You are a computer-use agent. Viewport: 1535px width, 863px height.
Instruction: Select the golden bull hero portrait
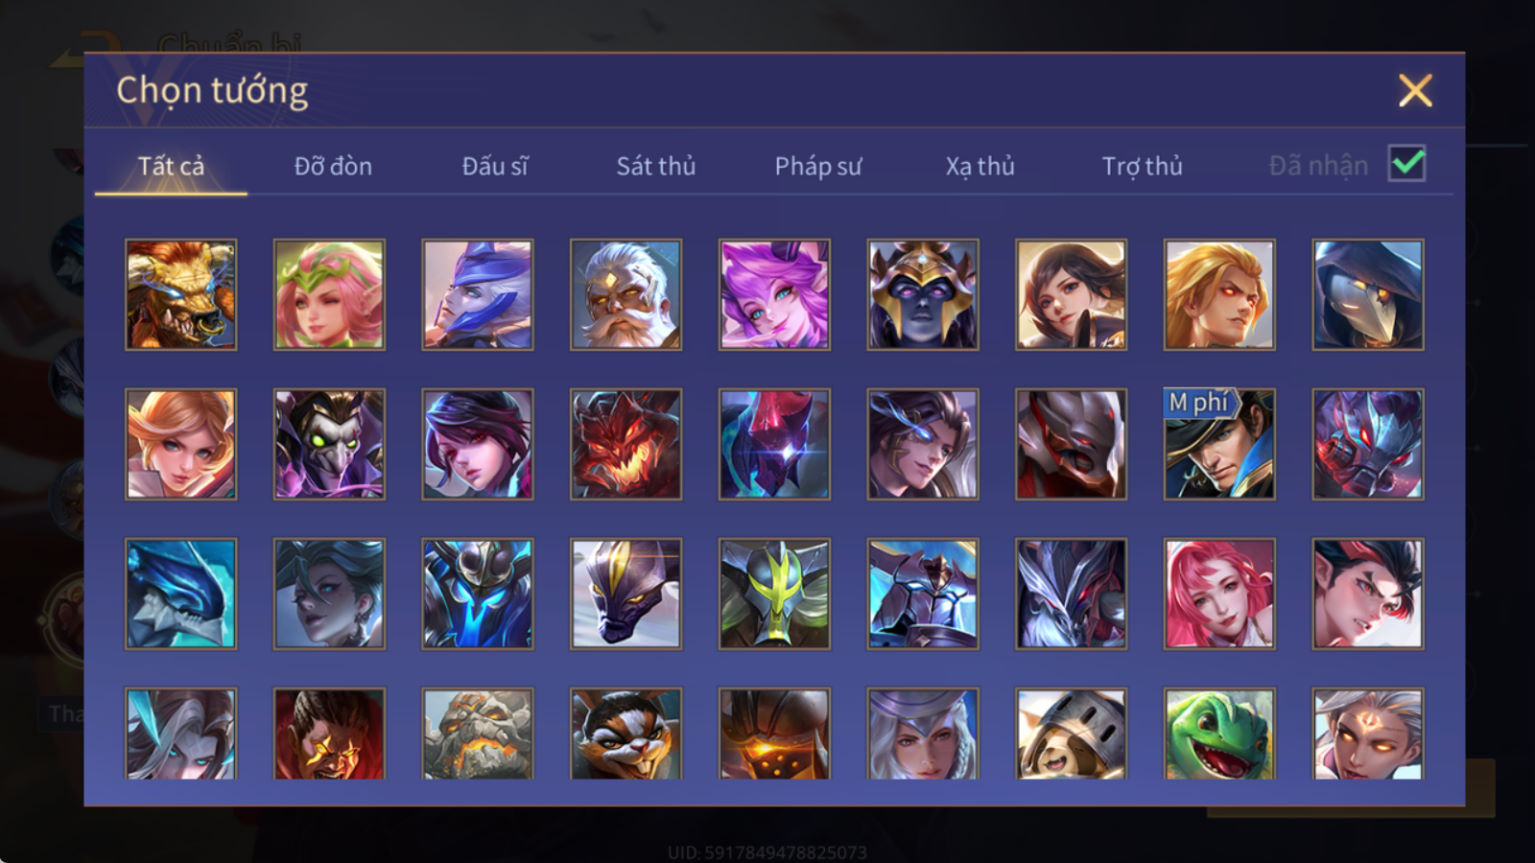(x=181, y=295)
